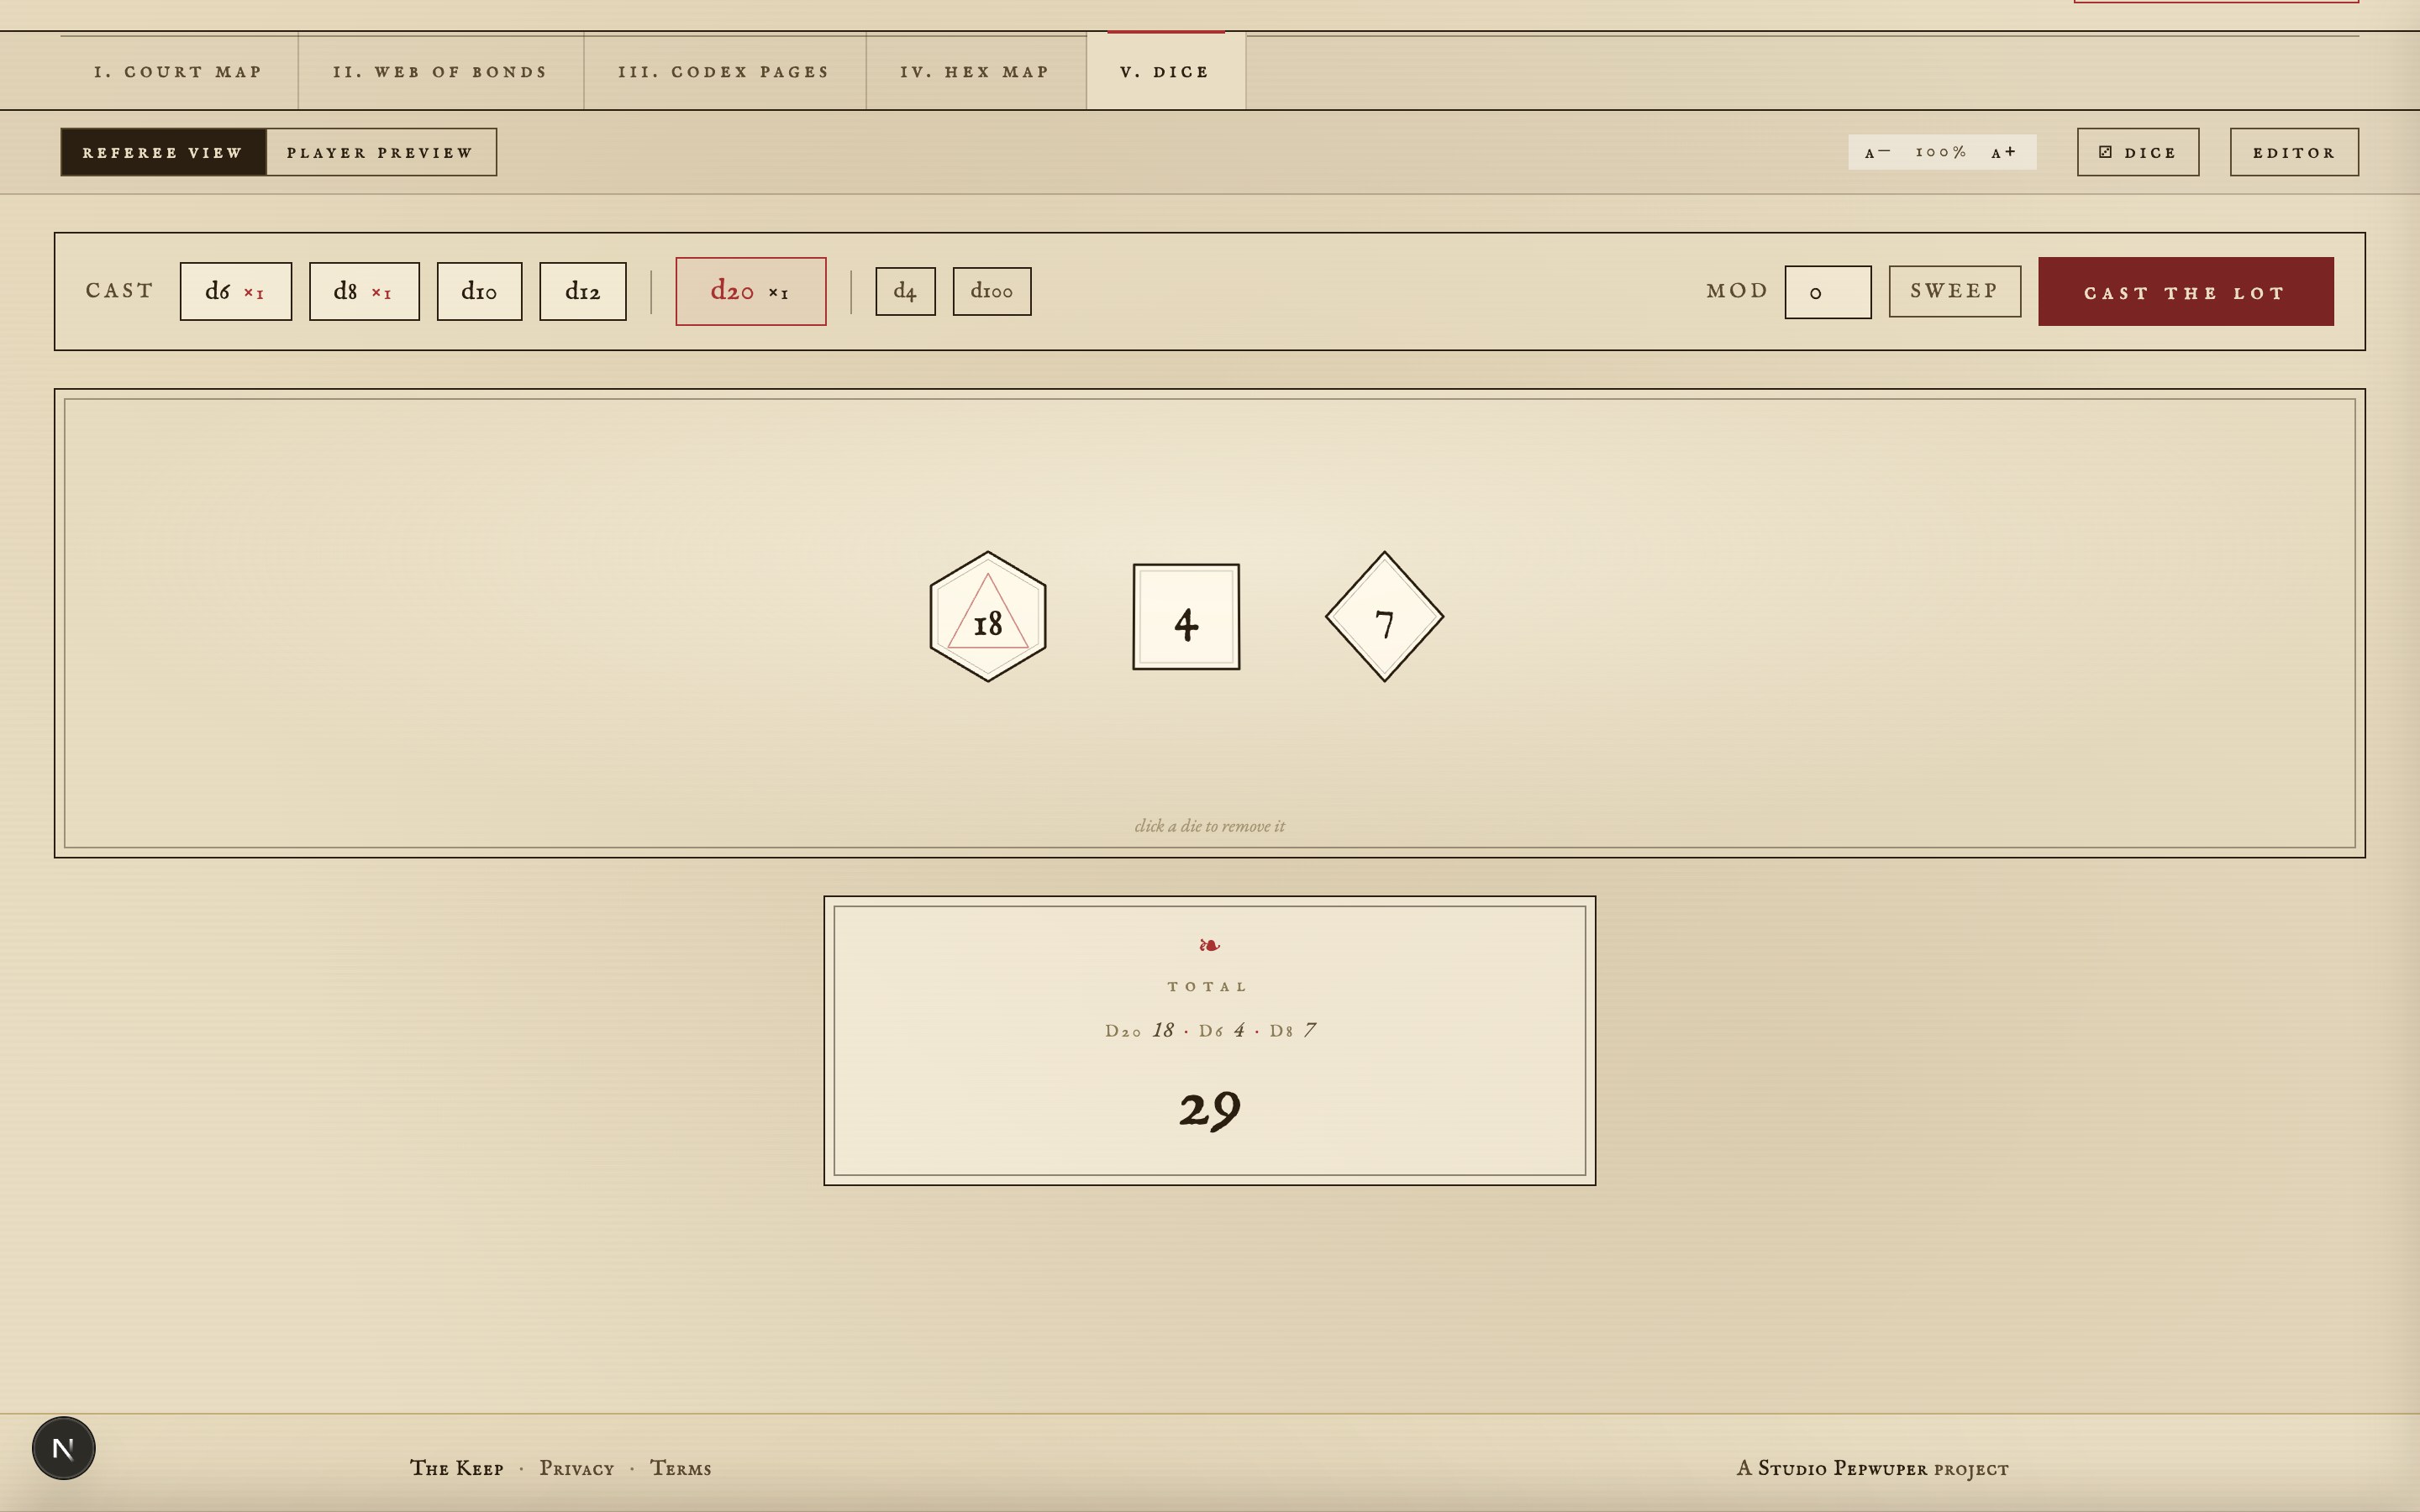Click the Cast the Lot button
Viewport: 2420px width, 1512px height.
click(x=2186, y=291)
